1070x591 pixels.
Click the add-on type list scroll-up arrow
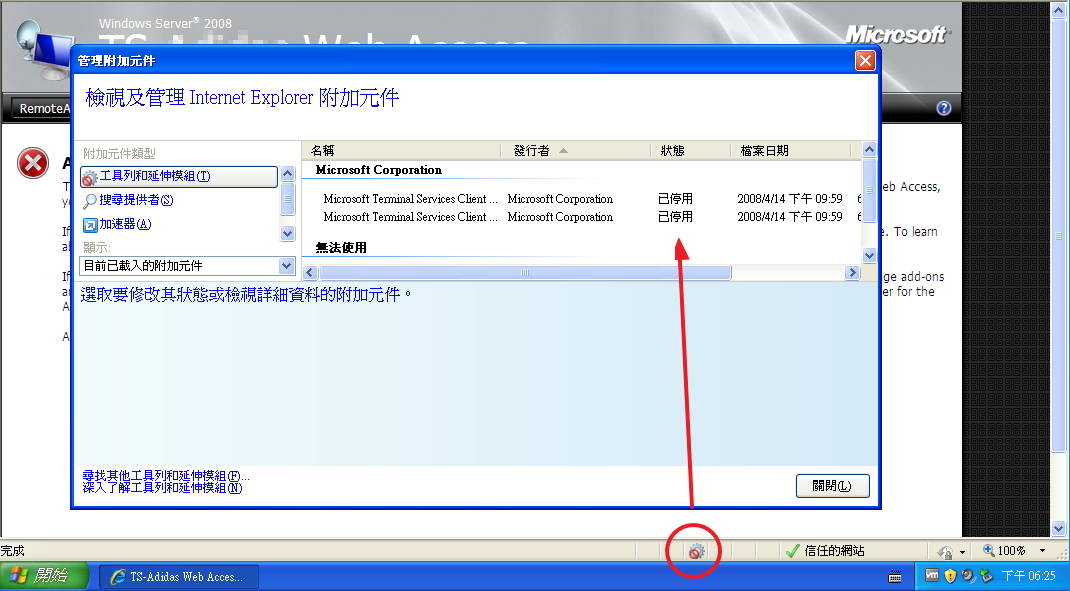287,173
